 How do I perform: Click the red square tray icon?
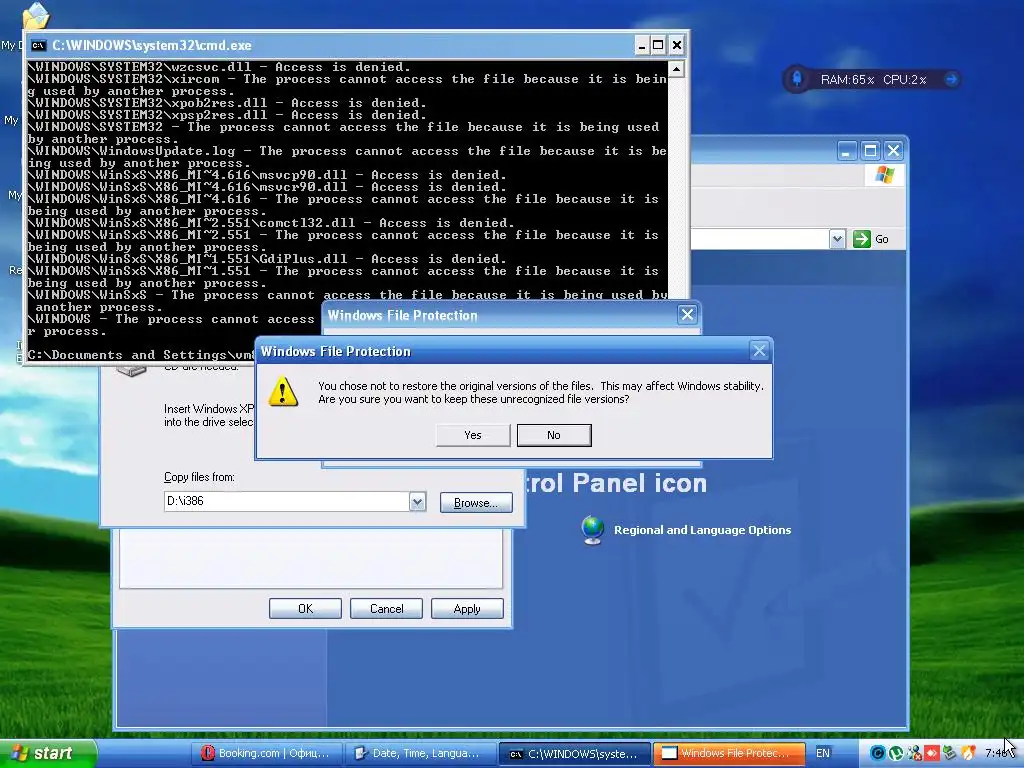(931, 753)
